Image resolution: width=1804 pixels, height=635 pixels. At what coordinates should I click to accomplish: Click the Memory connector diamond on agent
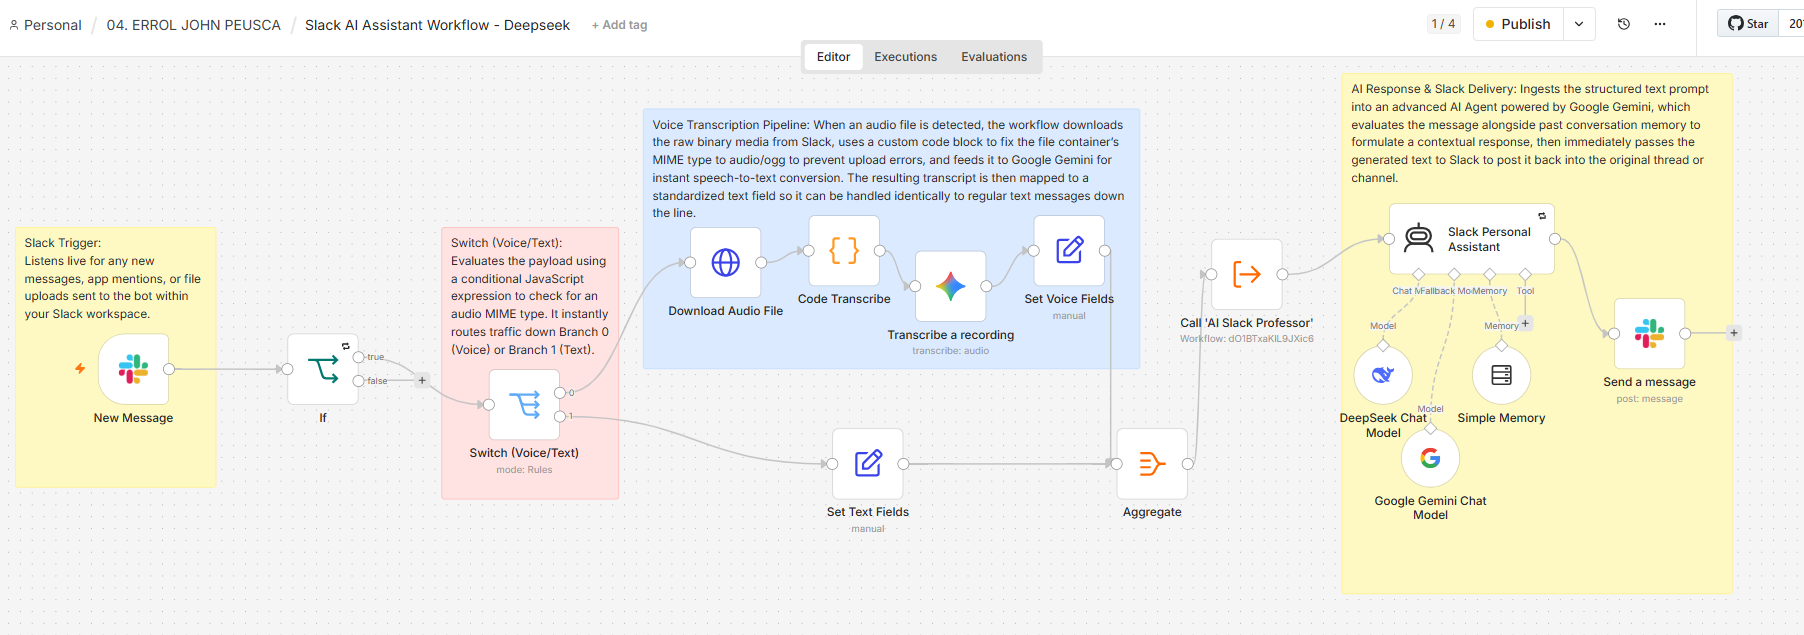click(x=1489, y=274)
